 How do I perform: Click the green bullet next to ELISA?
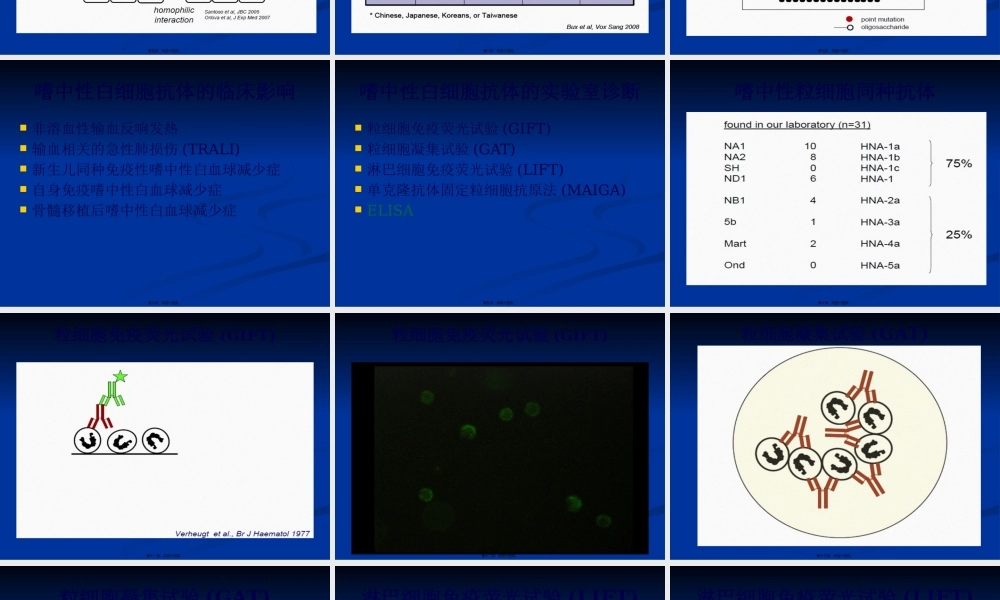[x=358, y=210]
